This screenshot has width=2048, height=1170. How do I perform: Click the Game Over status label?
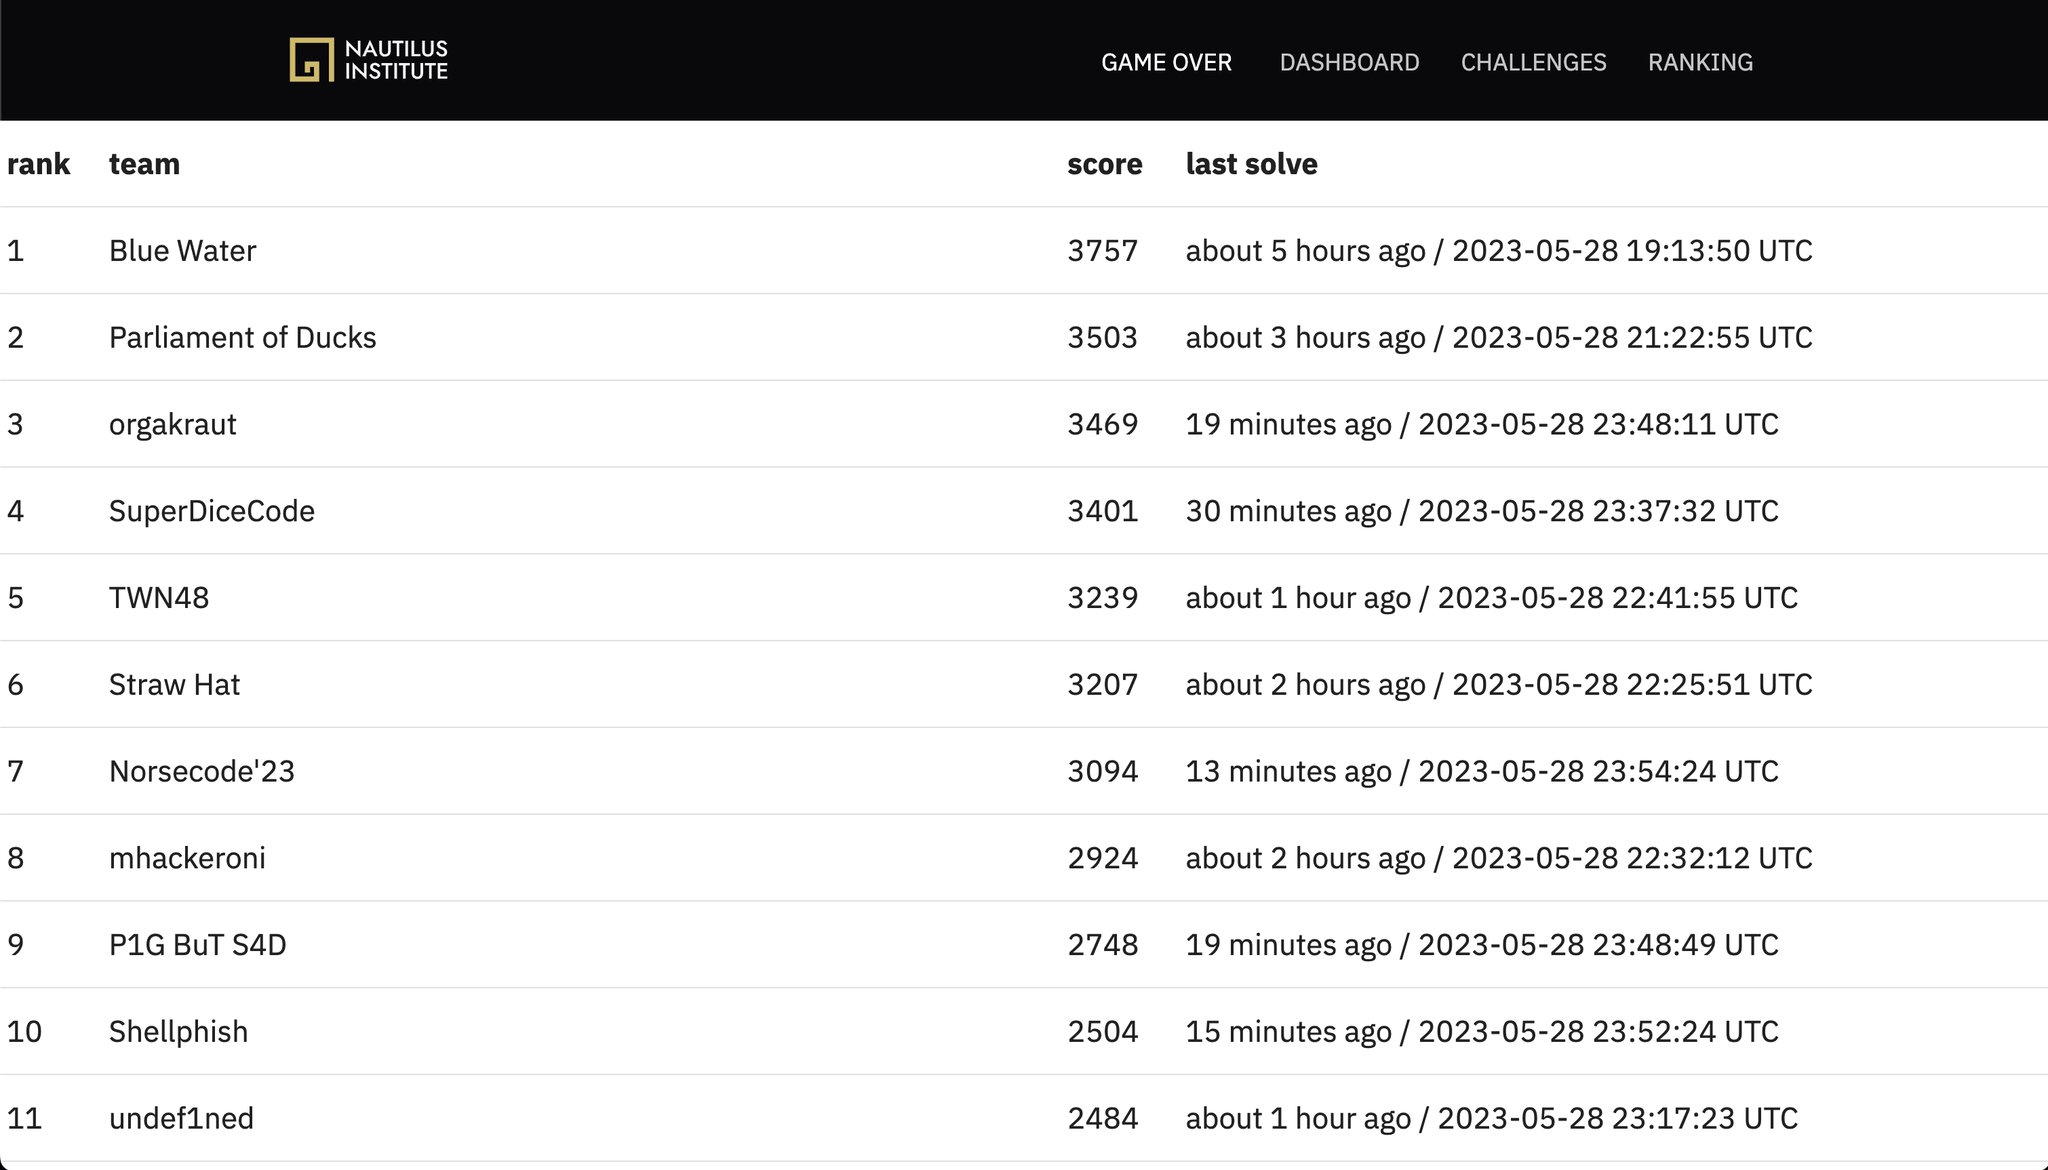(1166, 62)
